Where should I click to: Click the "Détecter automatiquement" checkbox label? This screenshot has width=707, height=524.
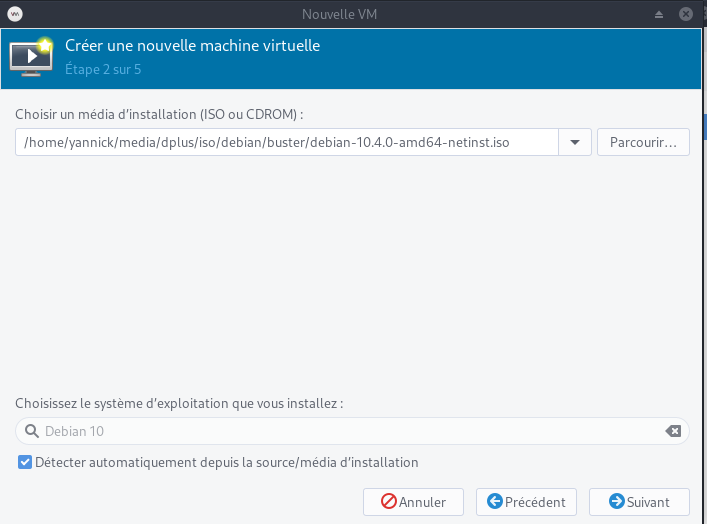226,463
